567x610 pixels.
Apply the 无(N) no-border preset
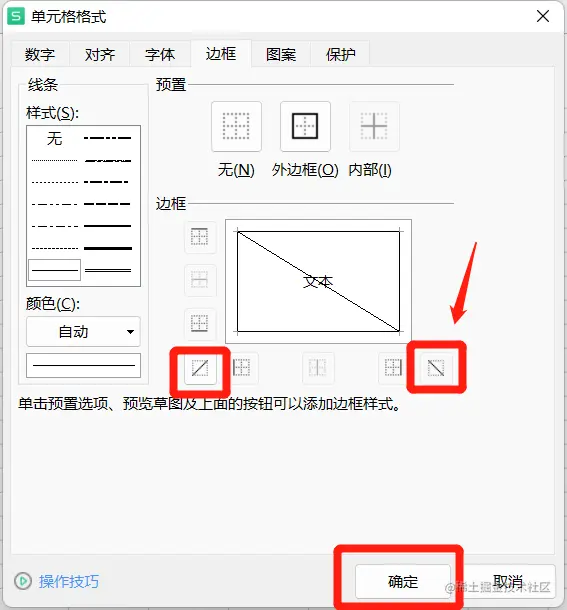click(236, 126)
